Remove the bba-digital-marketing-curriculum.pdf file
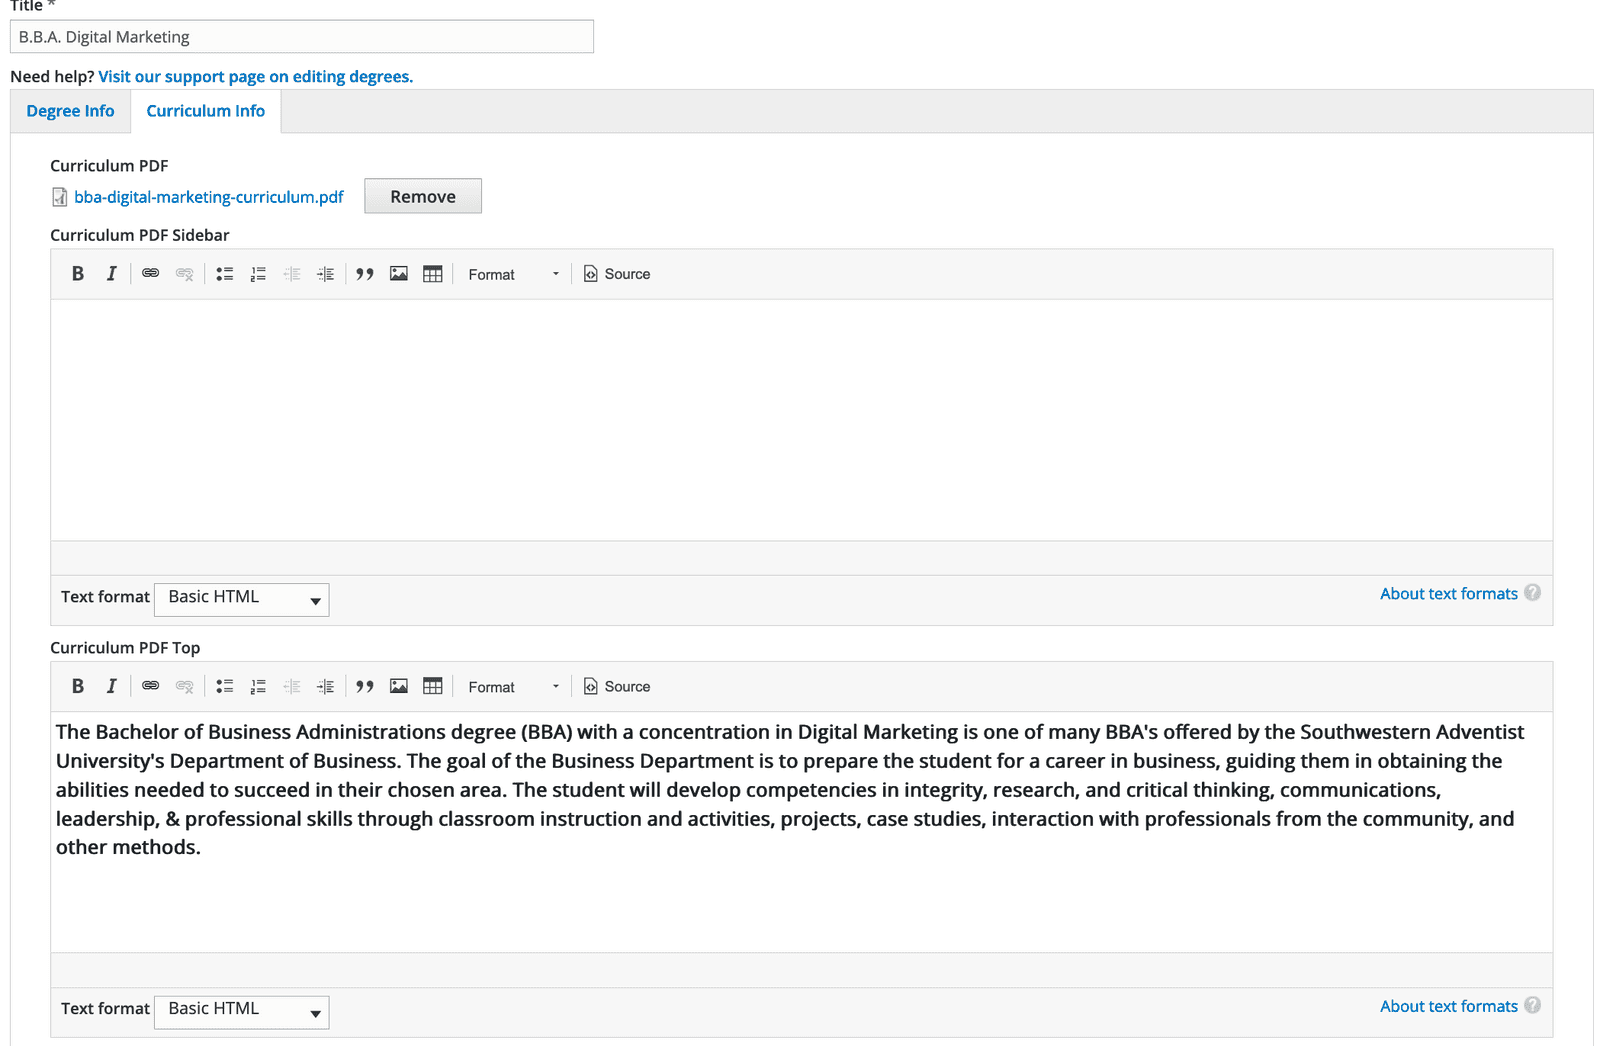The width and height of the screenshot is (1600, 1046). [422, 196]
